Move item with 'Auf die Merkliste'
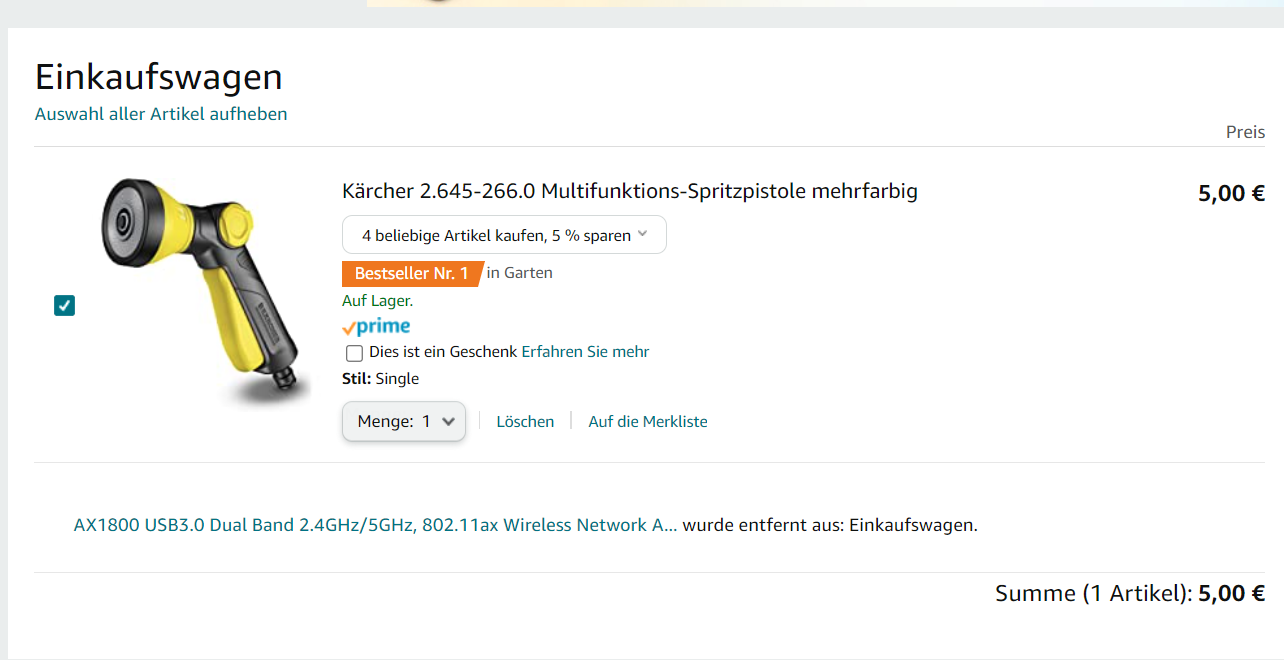This screenshot has height=660, width=1284. [647, 422]
